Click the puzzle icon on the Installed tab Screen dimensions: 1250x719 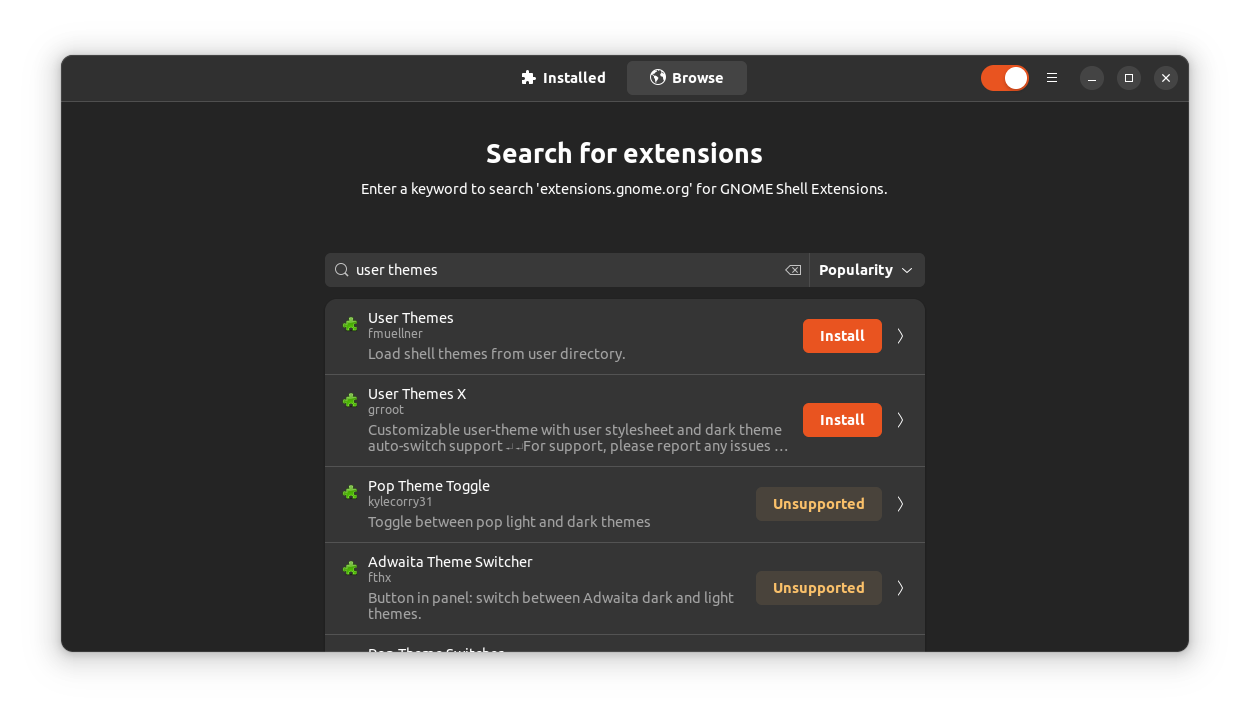[x=527, y=77]
